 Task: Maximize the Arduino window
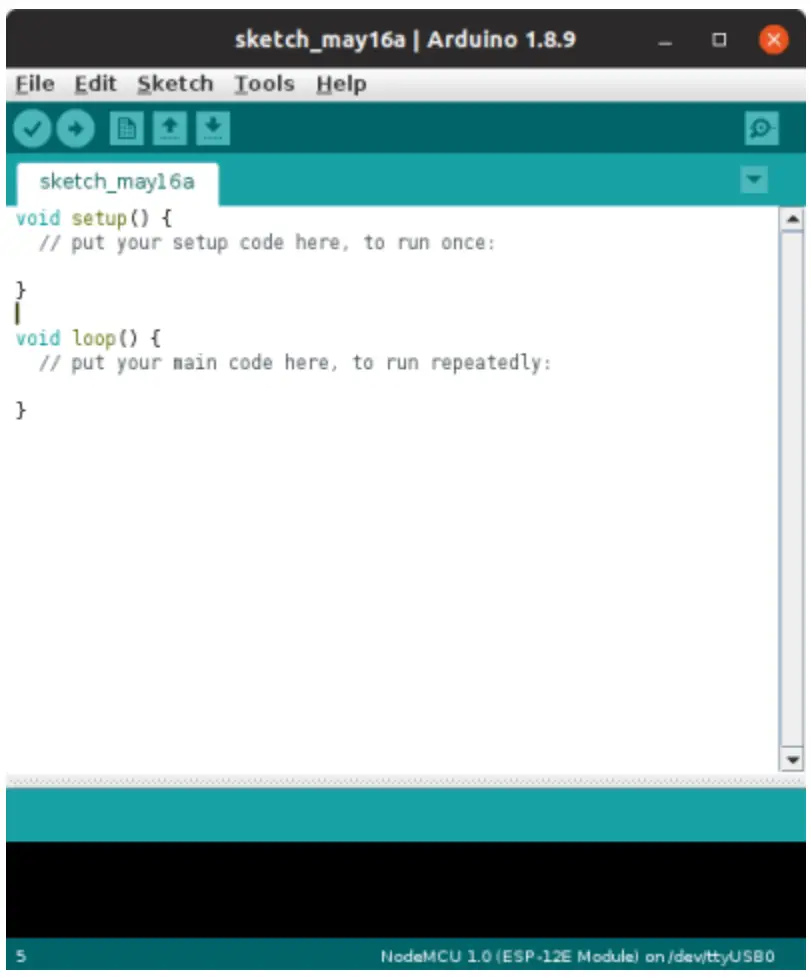(x=719, y=40)
